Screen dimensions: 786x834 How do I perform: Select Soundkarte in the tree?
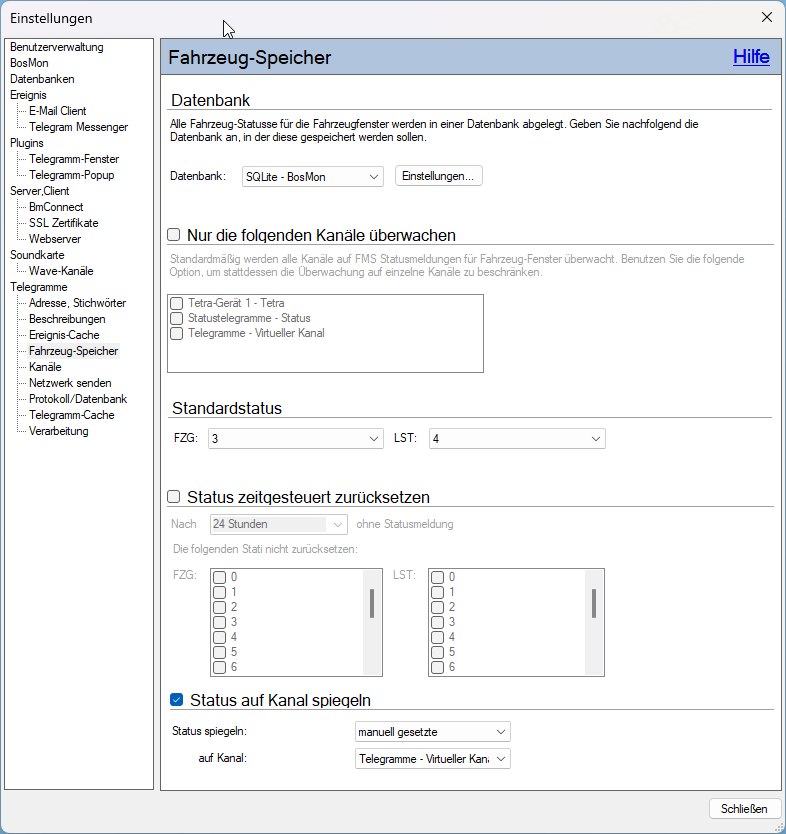click(x=37, y=255)
